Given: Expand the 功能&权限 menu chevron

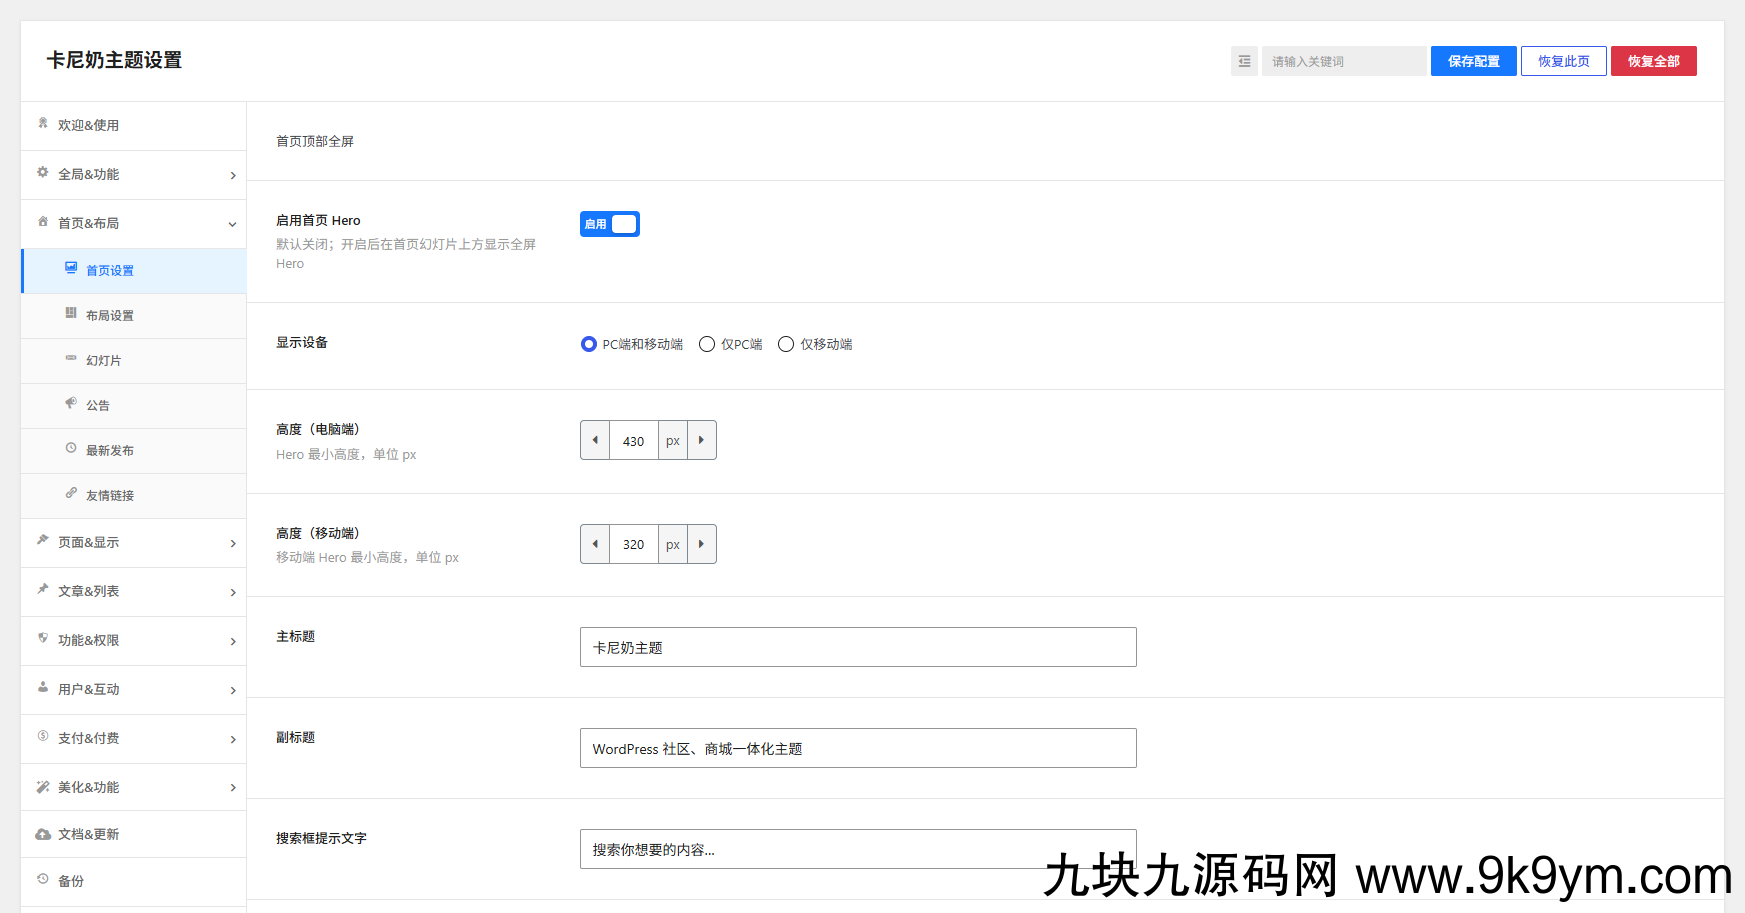Looking at the screenshot, I should 233,641.
